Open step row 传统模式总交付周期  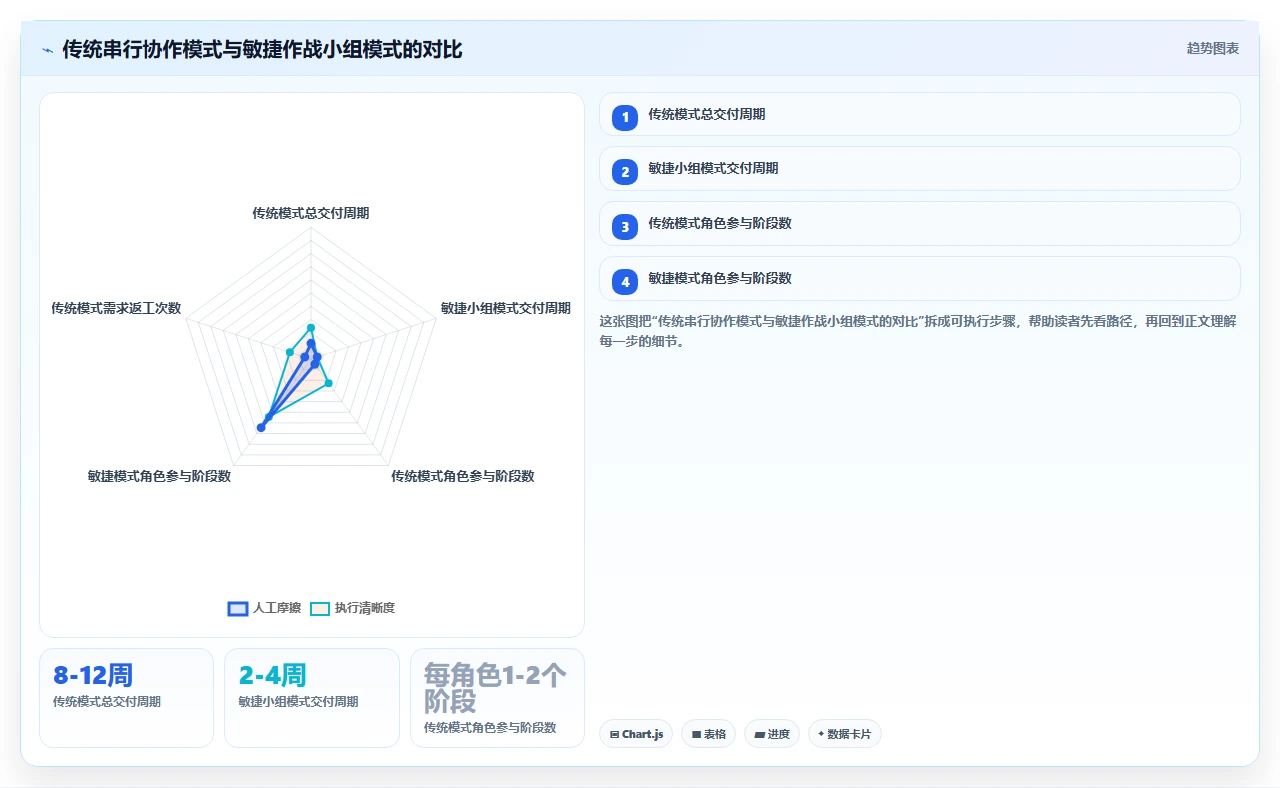click(919, 114)
